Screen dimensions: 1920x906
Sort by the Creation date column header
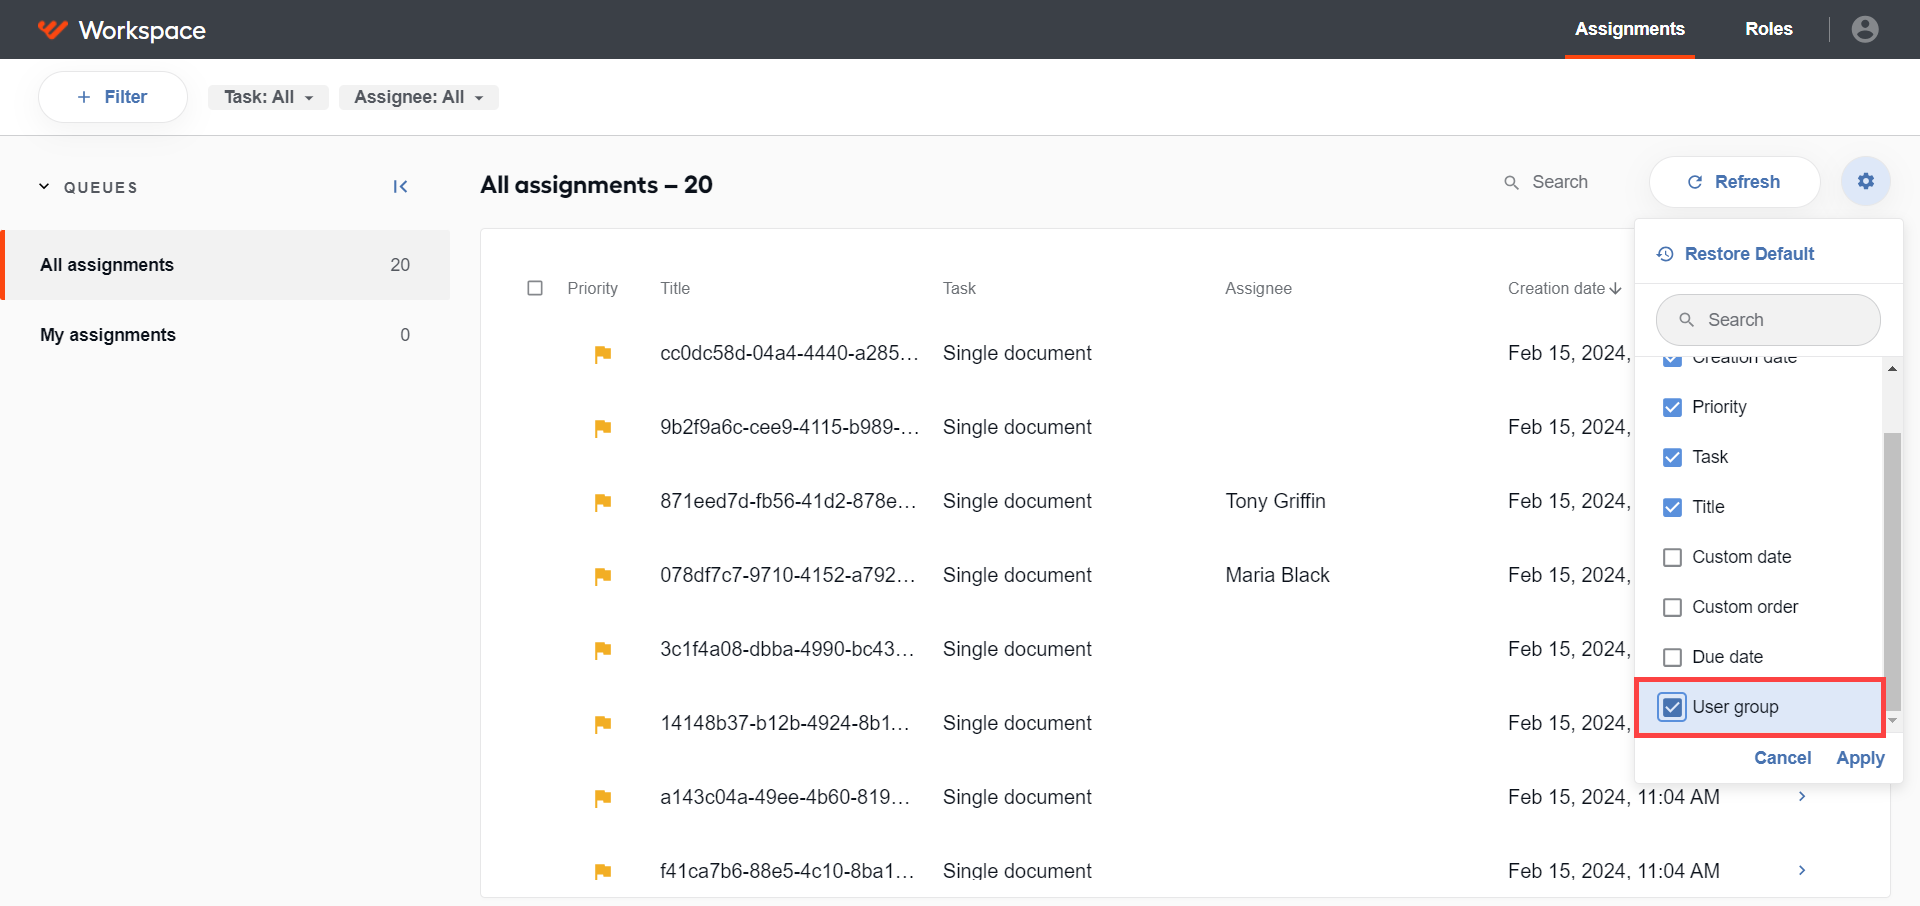[x=1556, y=288]
